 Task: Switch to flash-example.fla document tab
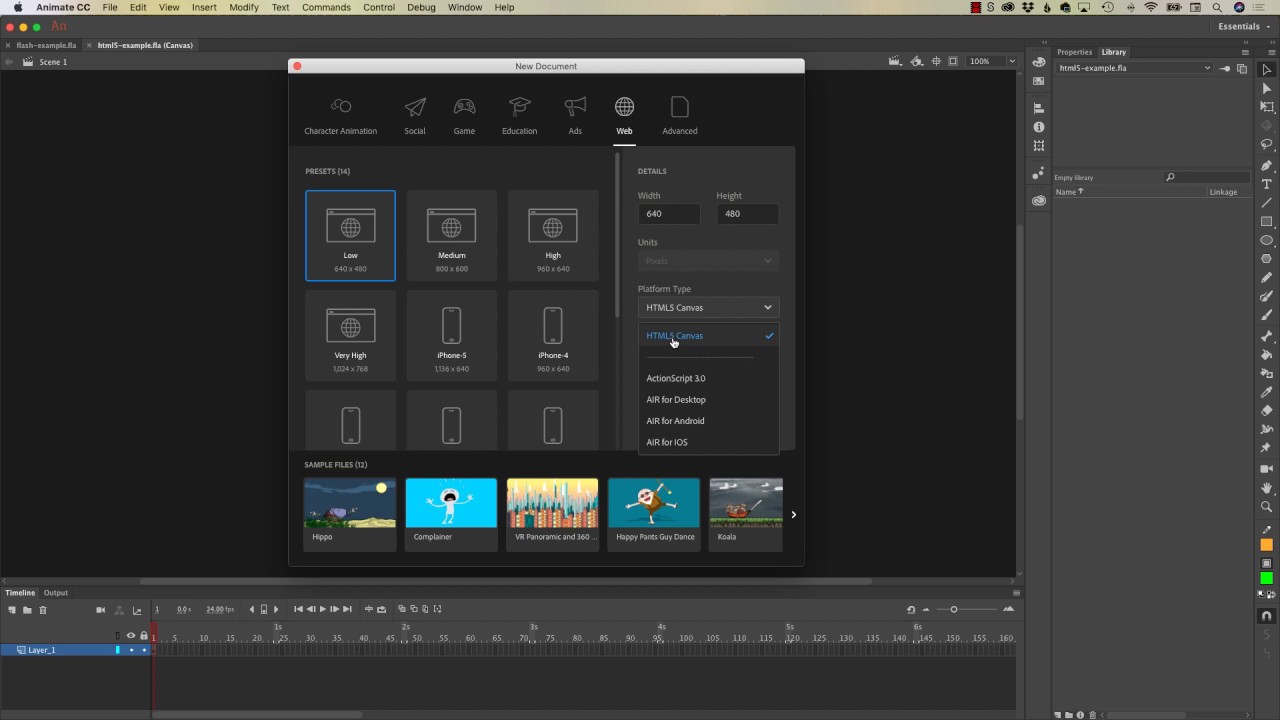[x=46, y=45]
